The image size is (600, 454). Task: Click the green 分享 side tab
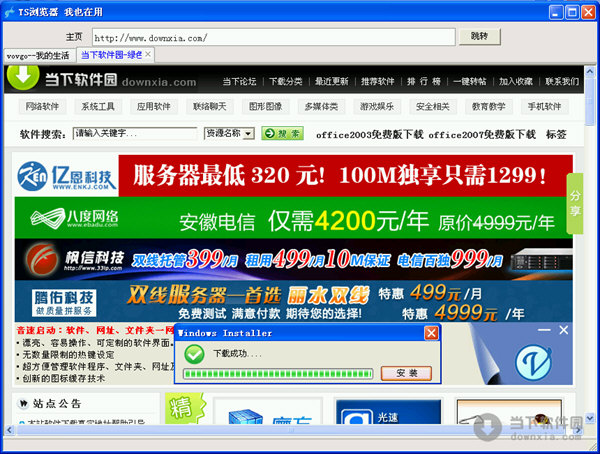575,203
